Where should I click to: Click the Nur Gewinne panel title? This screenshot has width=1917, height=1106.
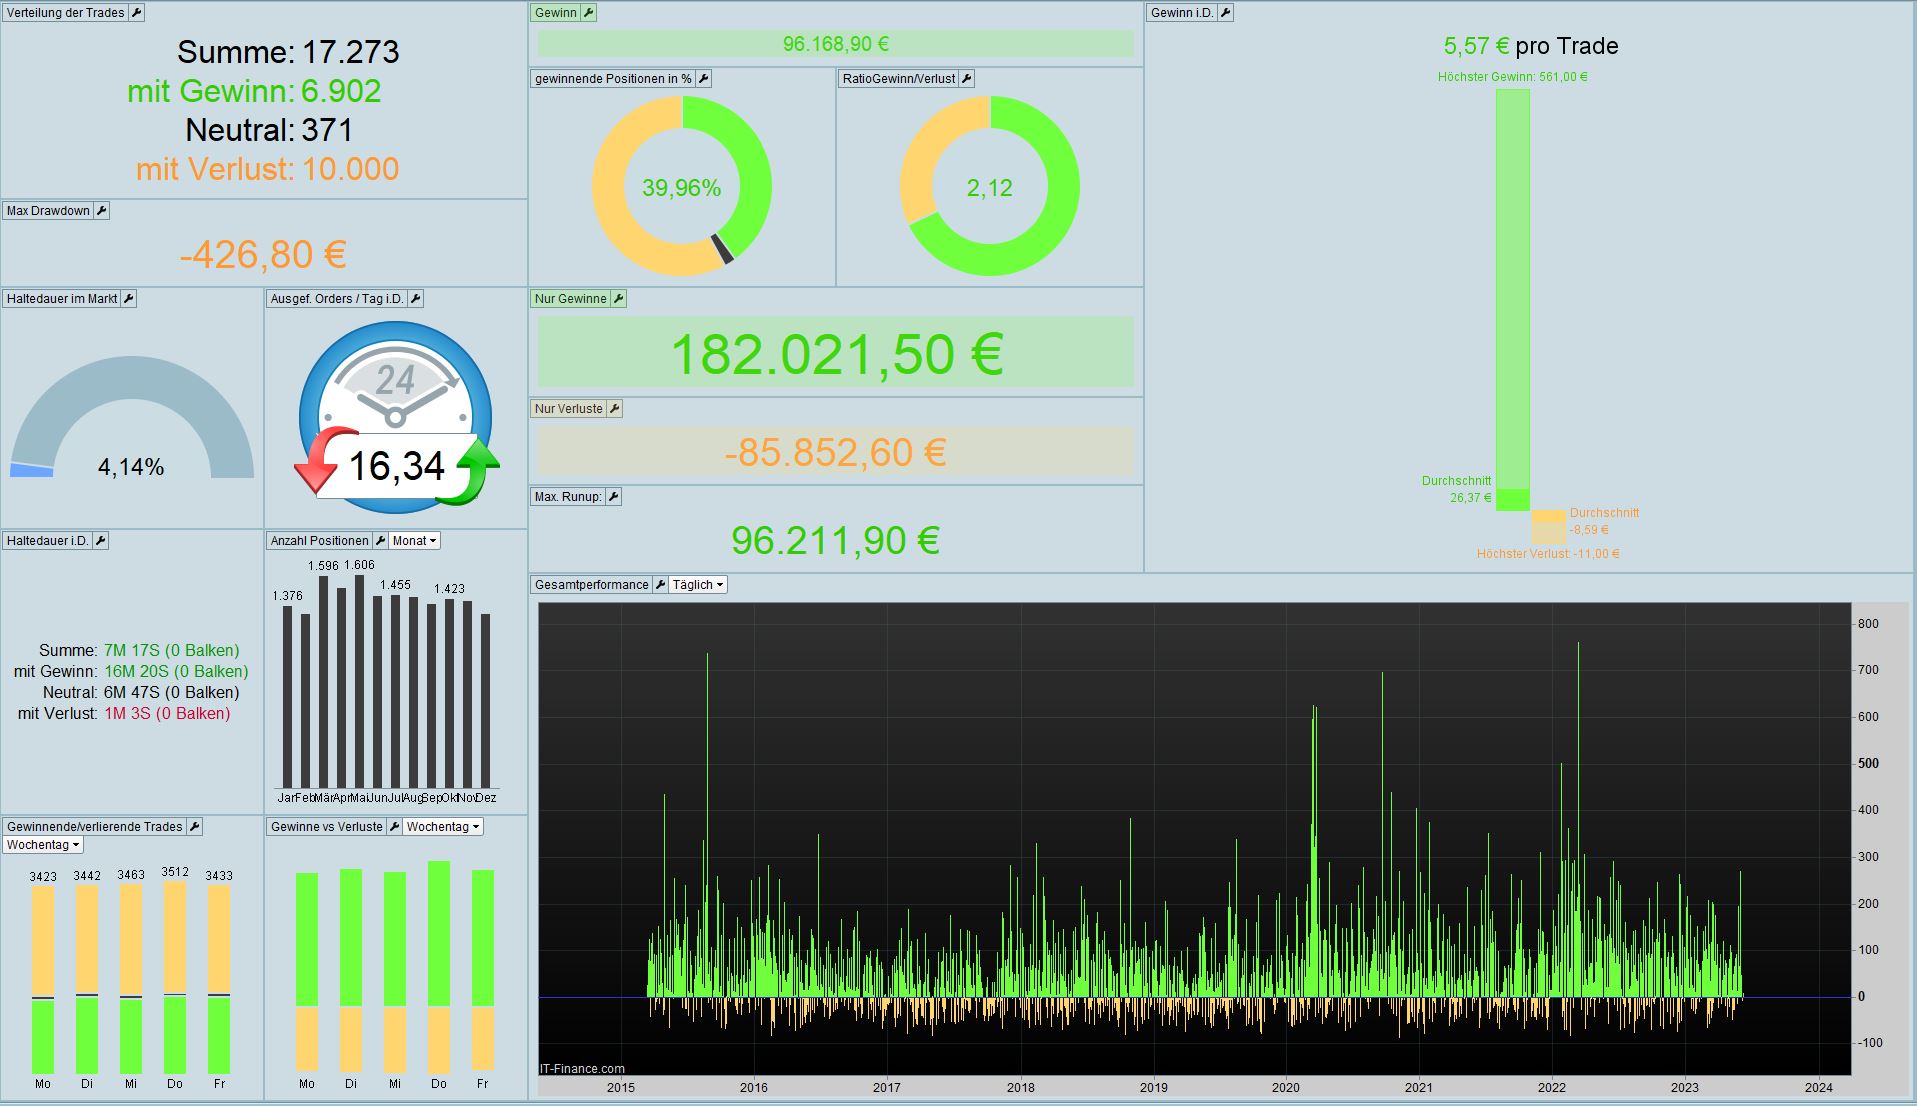pos(570,299)
